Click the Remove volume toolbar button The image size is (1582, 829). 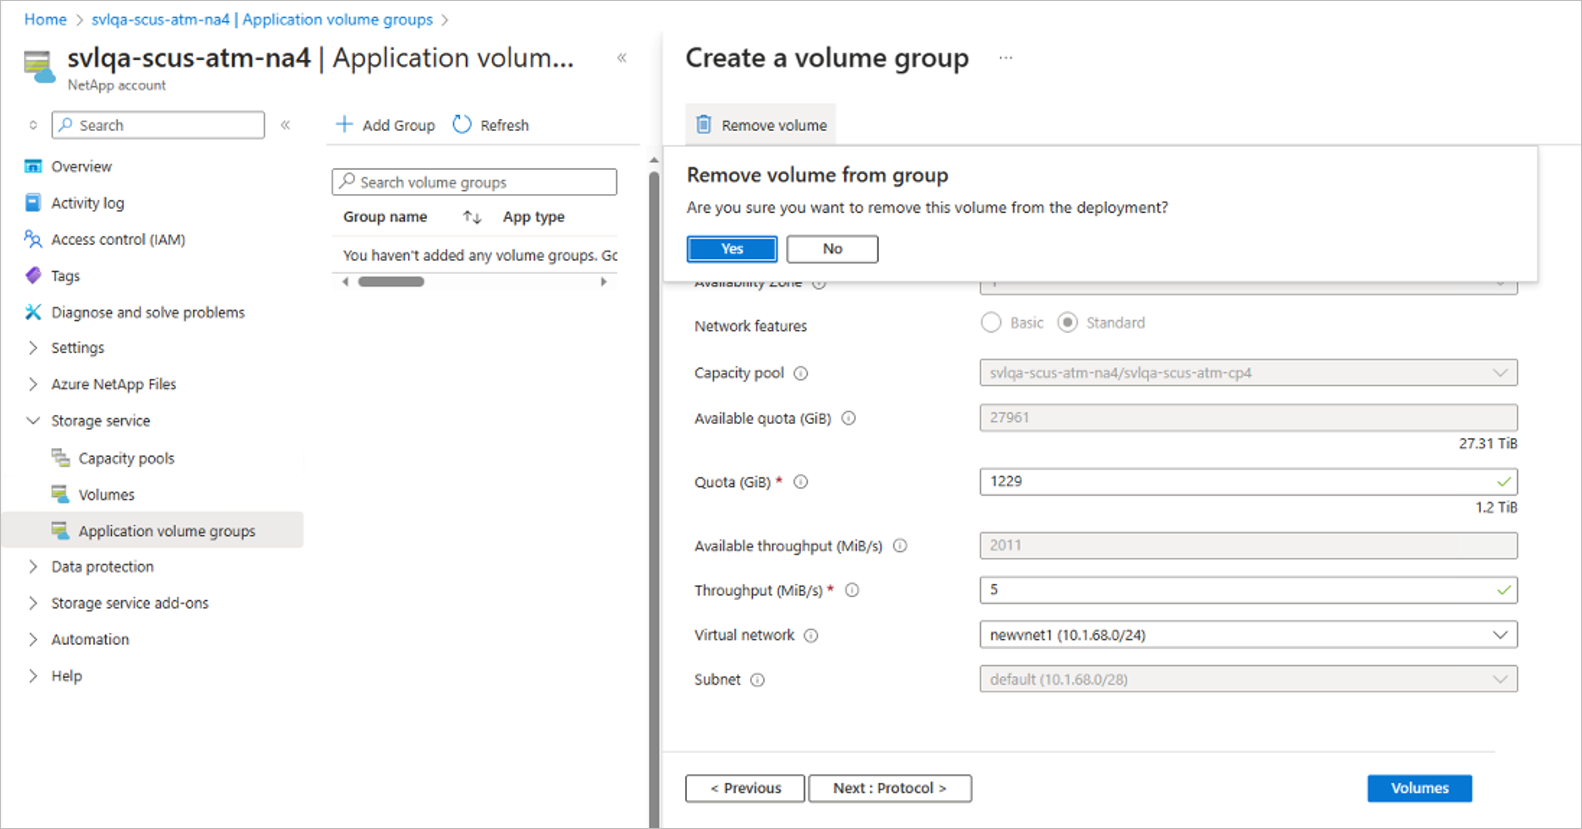[761, 125]
